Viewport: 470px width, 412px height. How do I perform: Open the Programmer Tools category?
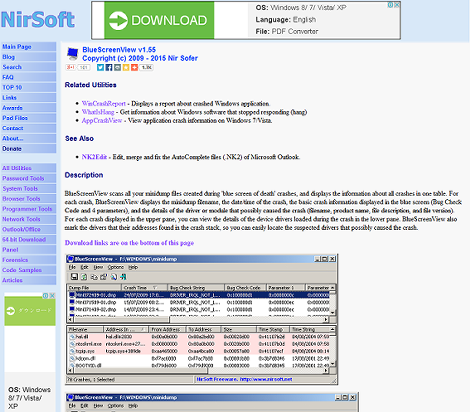28,209
